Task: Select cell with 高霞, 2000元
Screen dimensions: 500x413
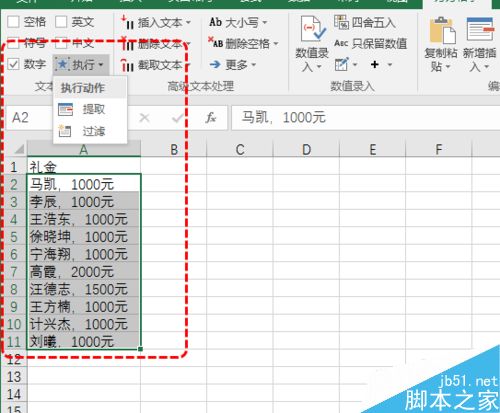Action: point(84,271)
